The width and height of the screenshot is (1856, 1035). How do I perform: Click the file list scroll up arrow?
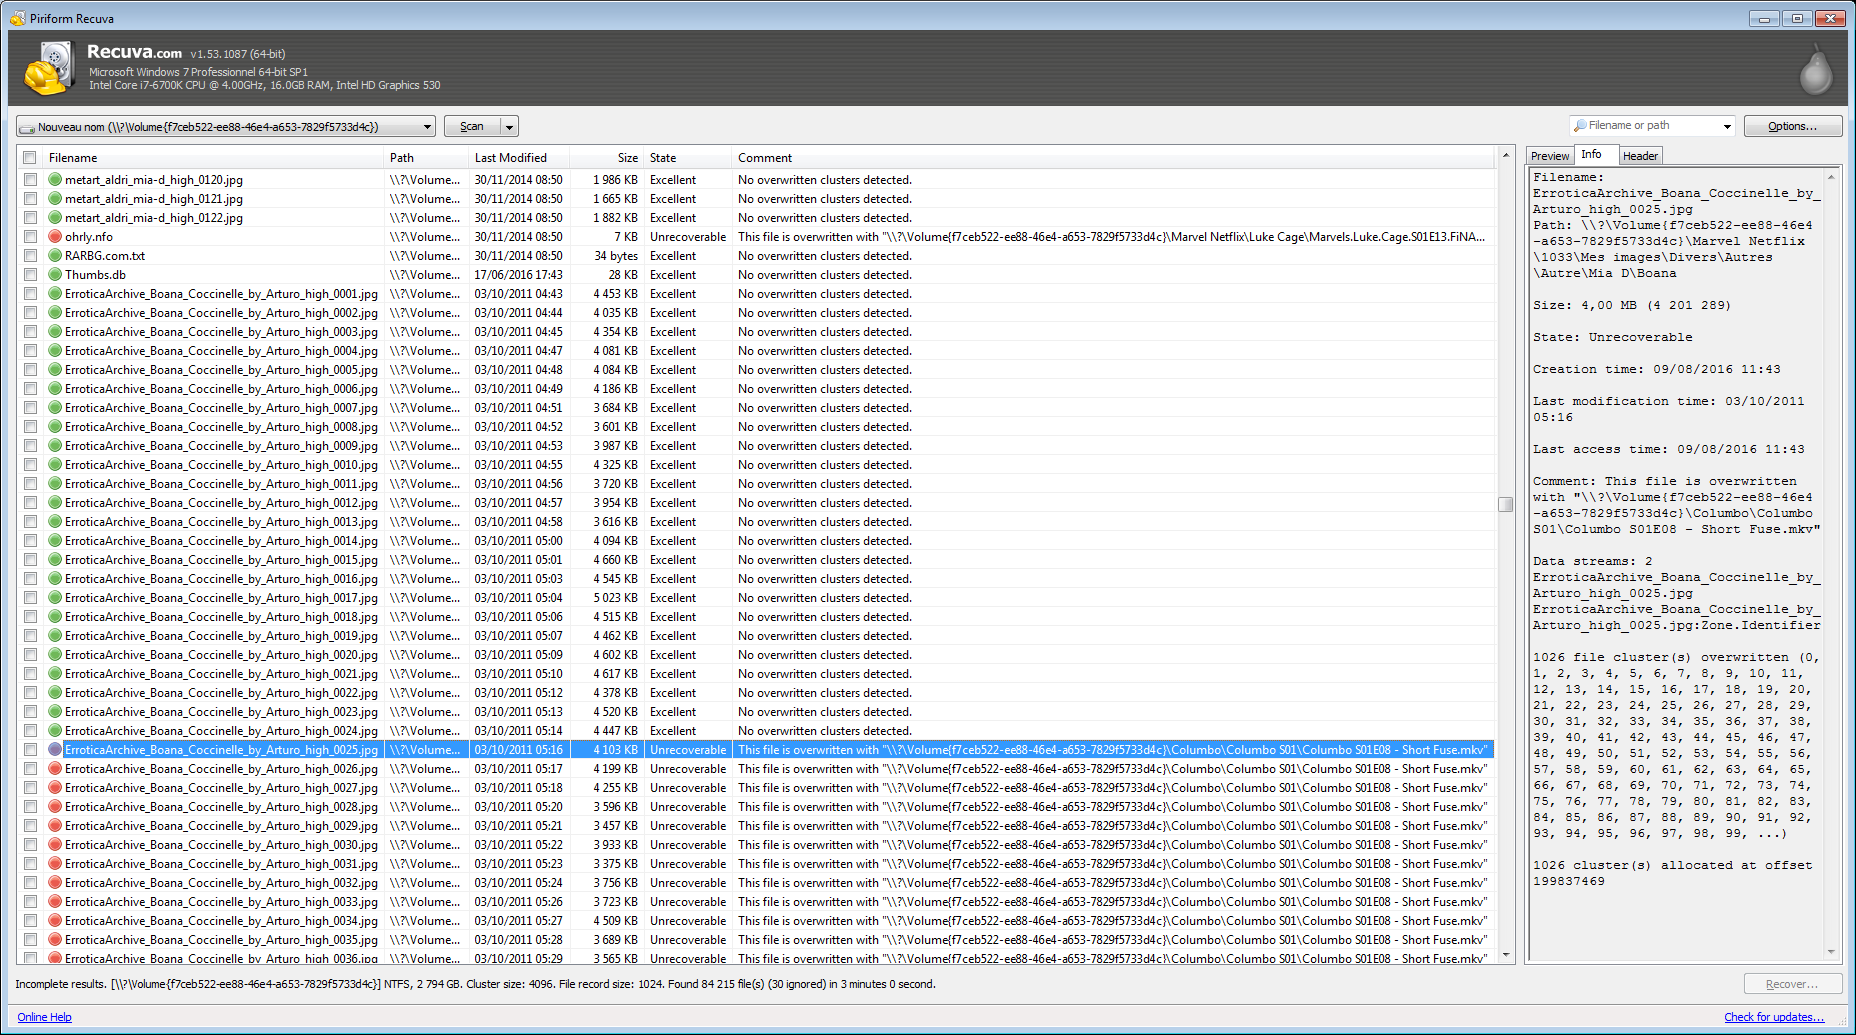[x=1505, y=156]
